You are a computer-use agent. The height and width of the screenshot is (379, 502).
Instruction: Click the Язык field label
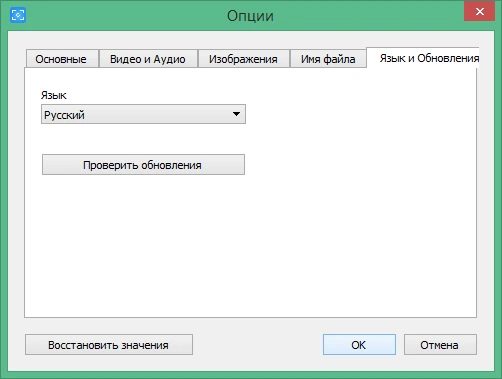pyautogui.click(x=54, y=95)
